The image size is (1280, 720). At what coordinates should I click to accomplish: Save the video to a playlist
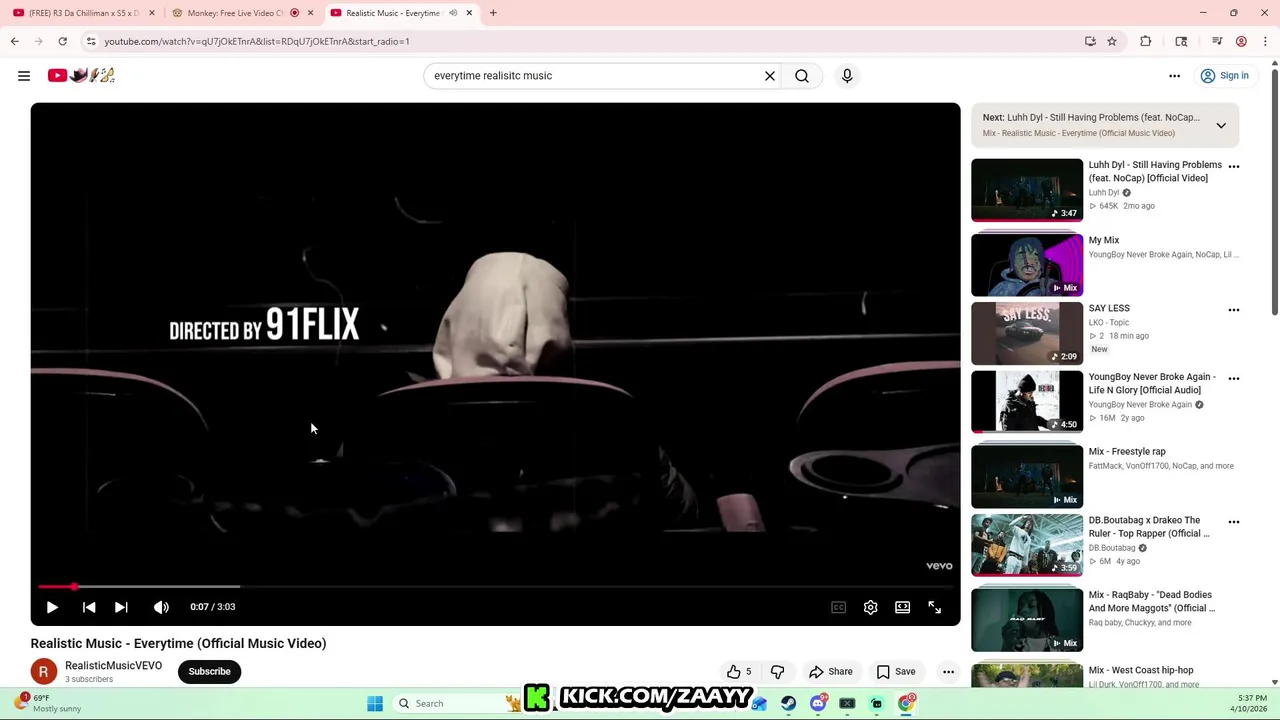tap(896, 672)
